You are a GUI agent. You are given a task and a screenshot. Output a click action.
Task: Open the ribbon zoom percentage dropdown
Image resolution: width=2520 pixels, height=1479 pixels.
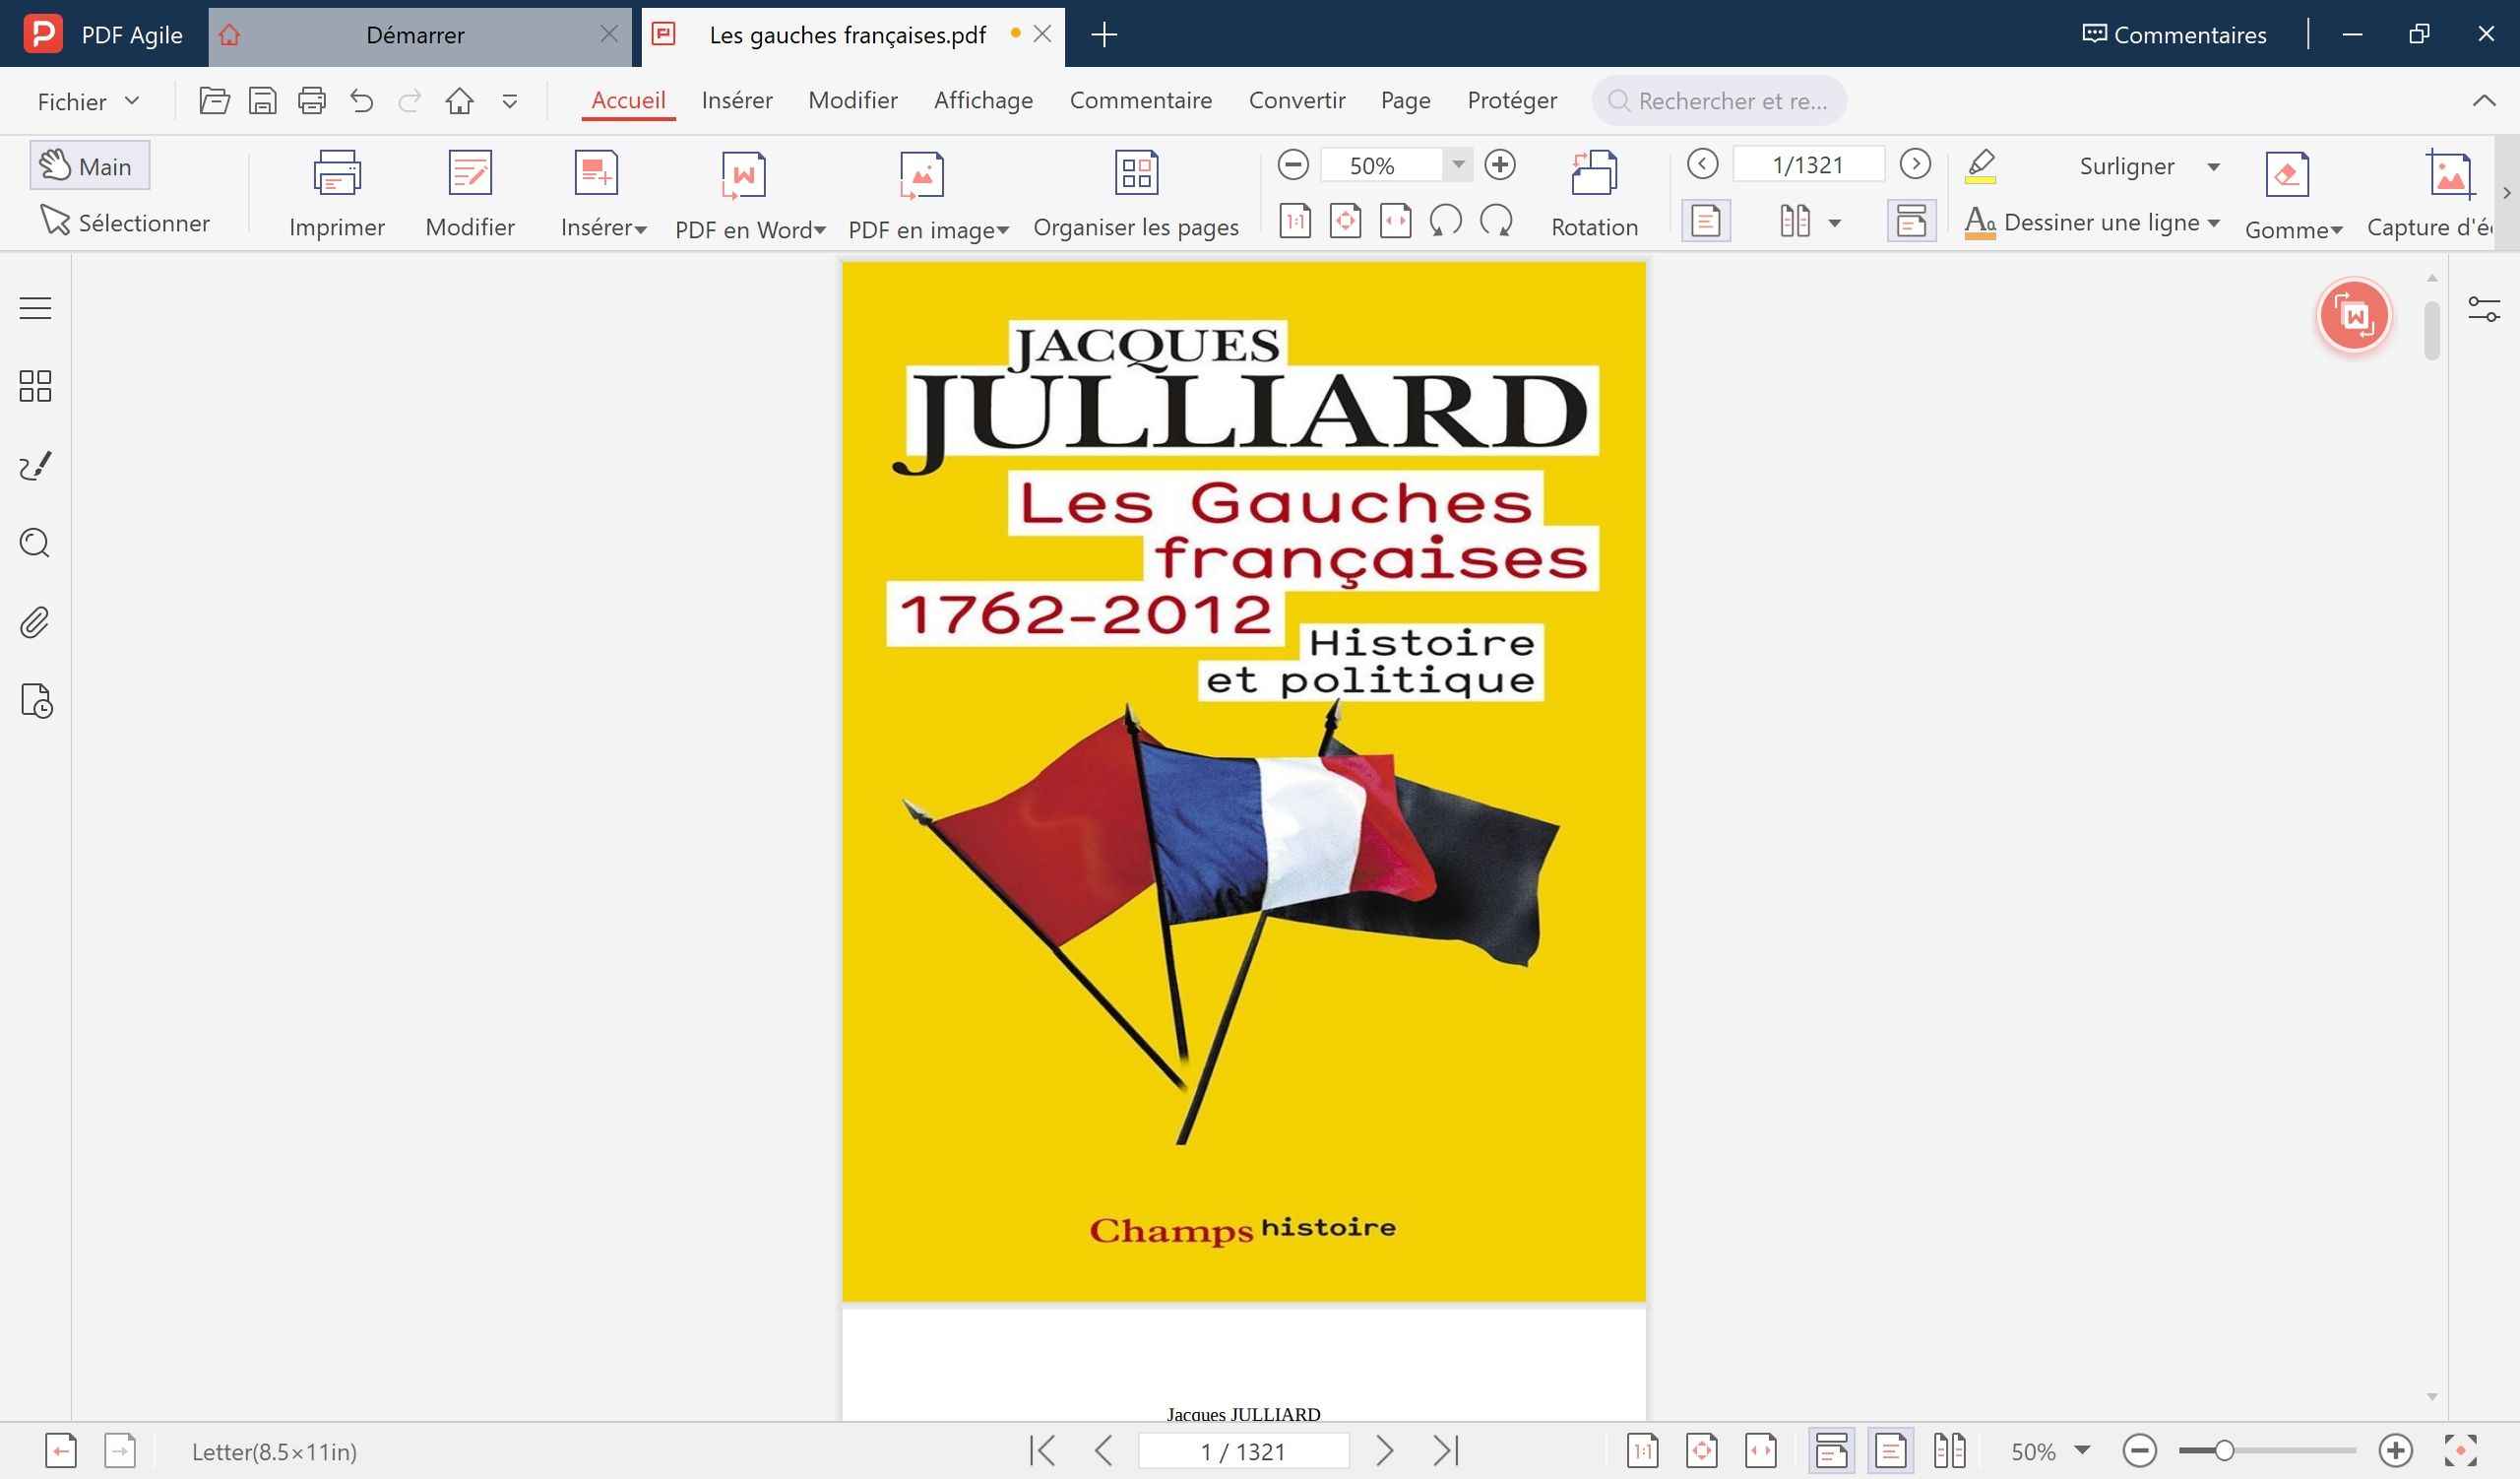1458,164
